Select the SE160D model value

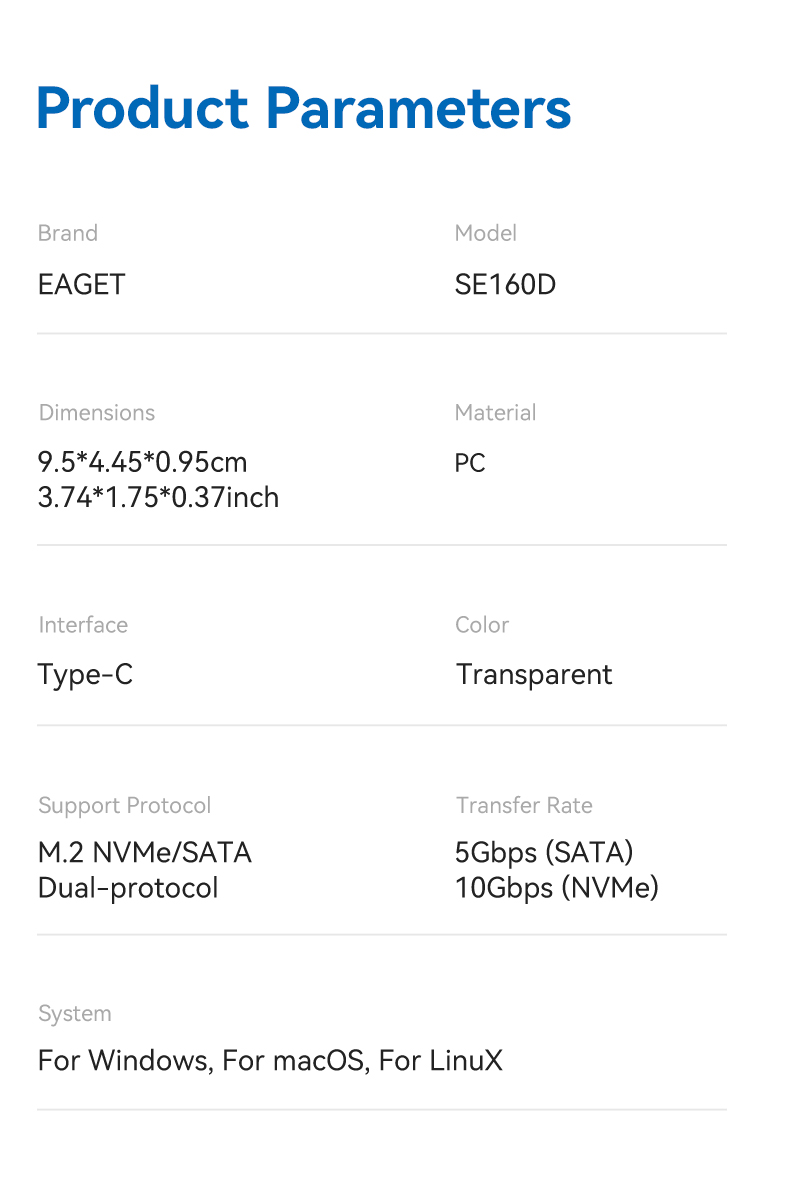pos(505,285)
